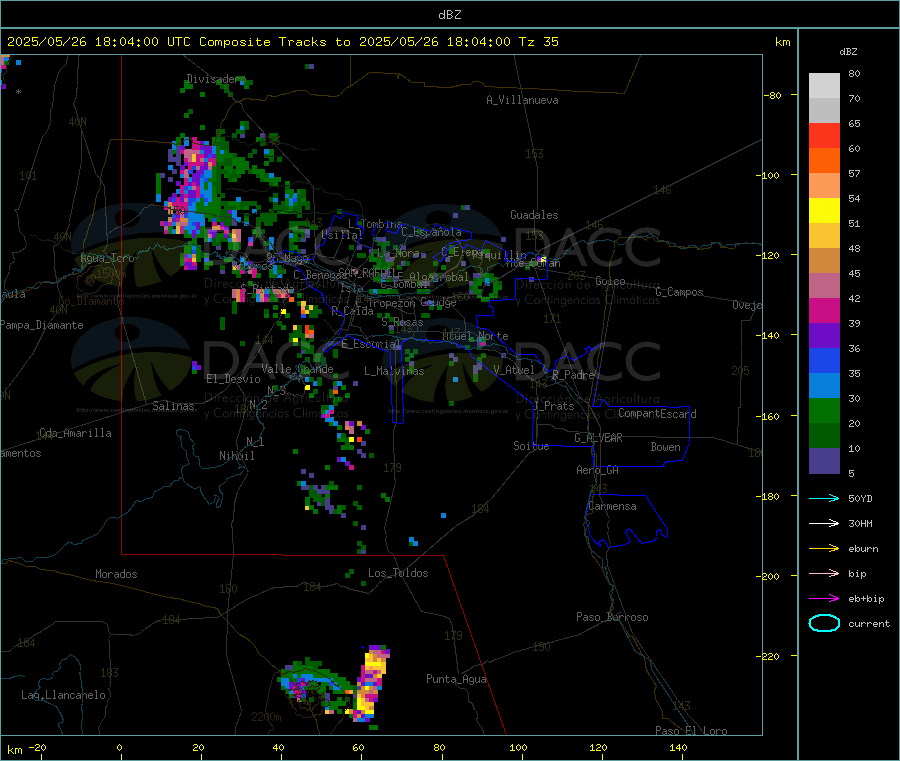Screen dimensions: 900x761
Task: Click the G_Campos map label
Action: click(x=679, y=292)
